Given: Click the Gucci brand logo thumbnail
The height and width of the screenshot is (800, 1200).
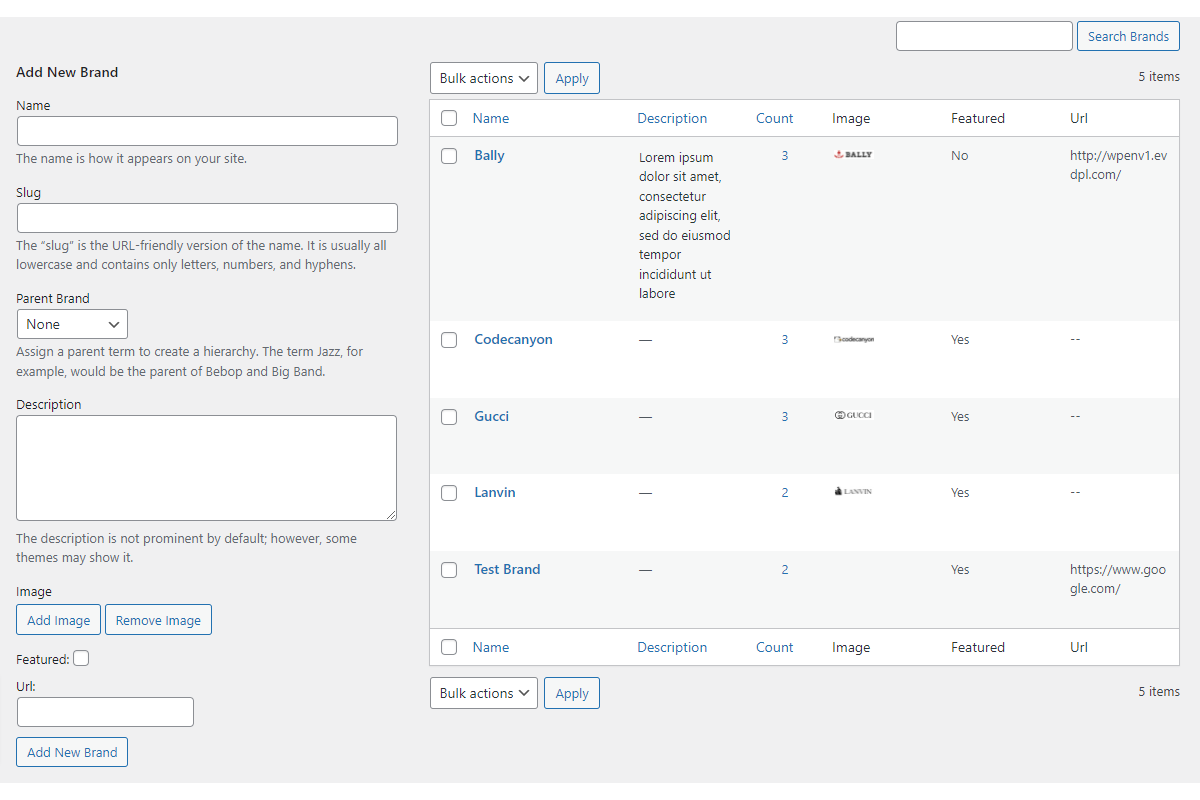Looking at the screenshot, I should point(853,415).
